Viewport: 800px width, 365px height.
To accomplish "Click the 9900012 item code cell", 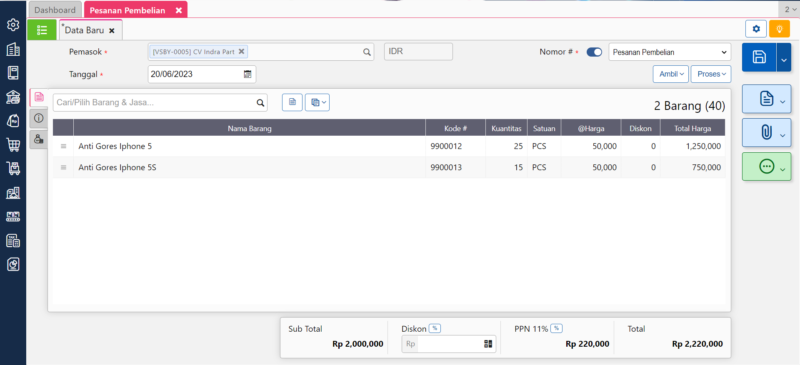I will pyautogui.click(x=456, y=146).
